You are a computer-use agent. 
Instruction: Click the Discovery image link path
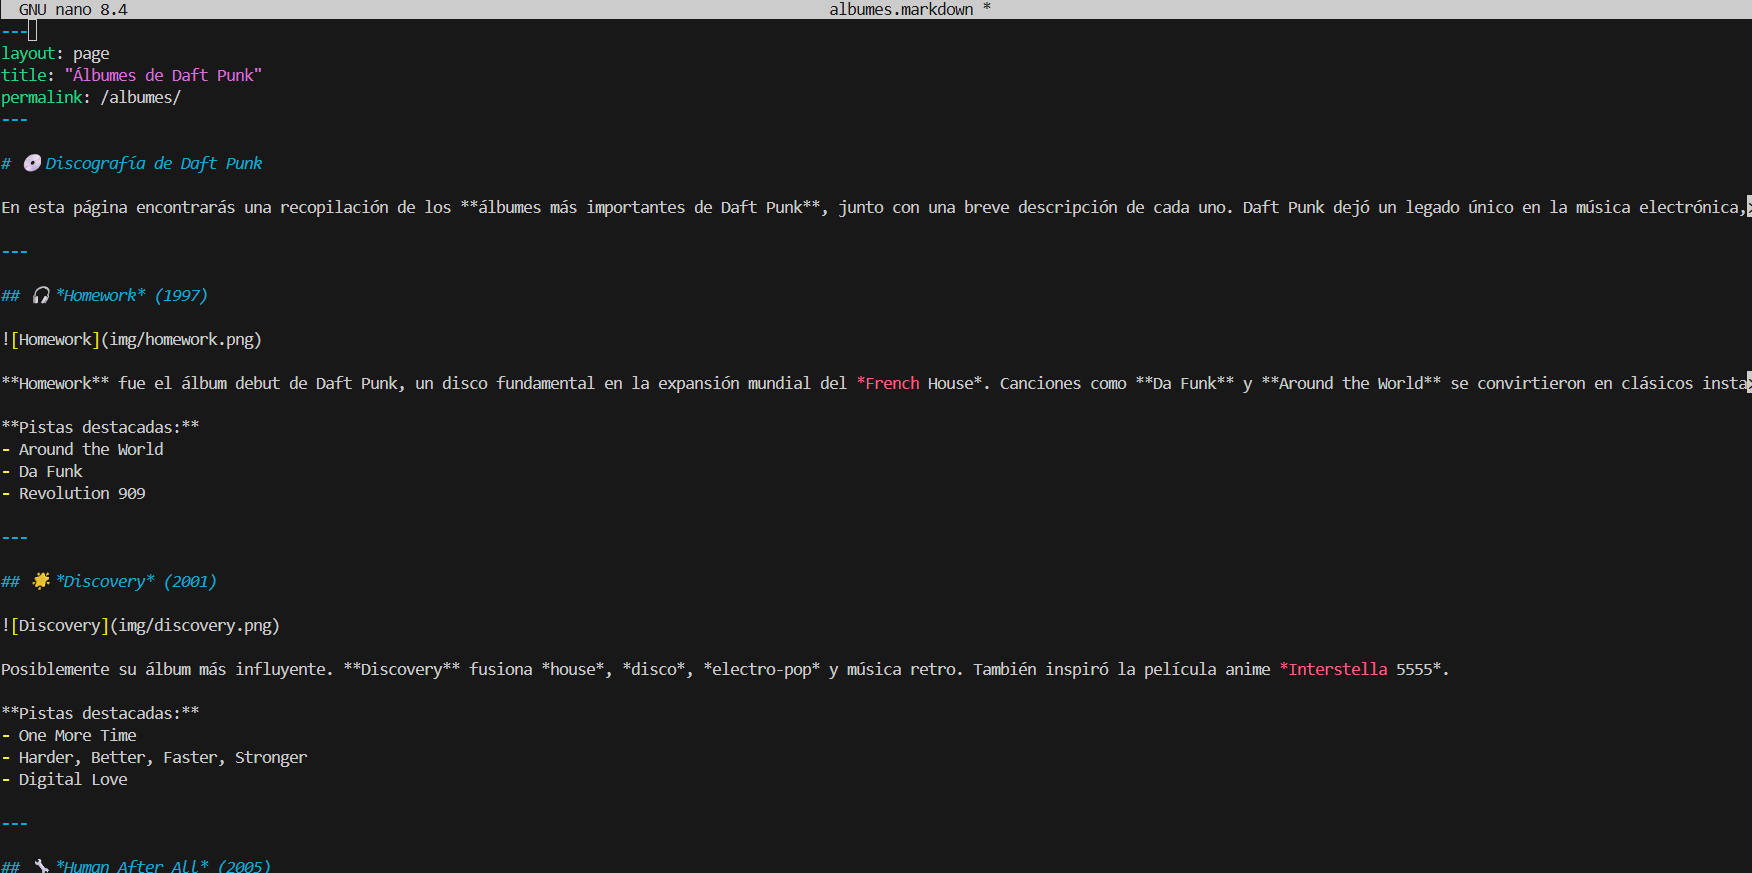[194, 626]
